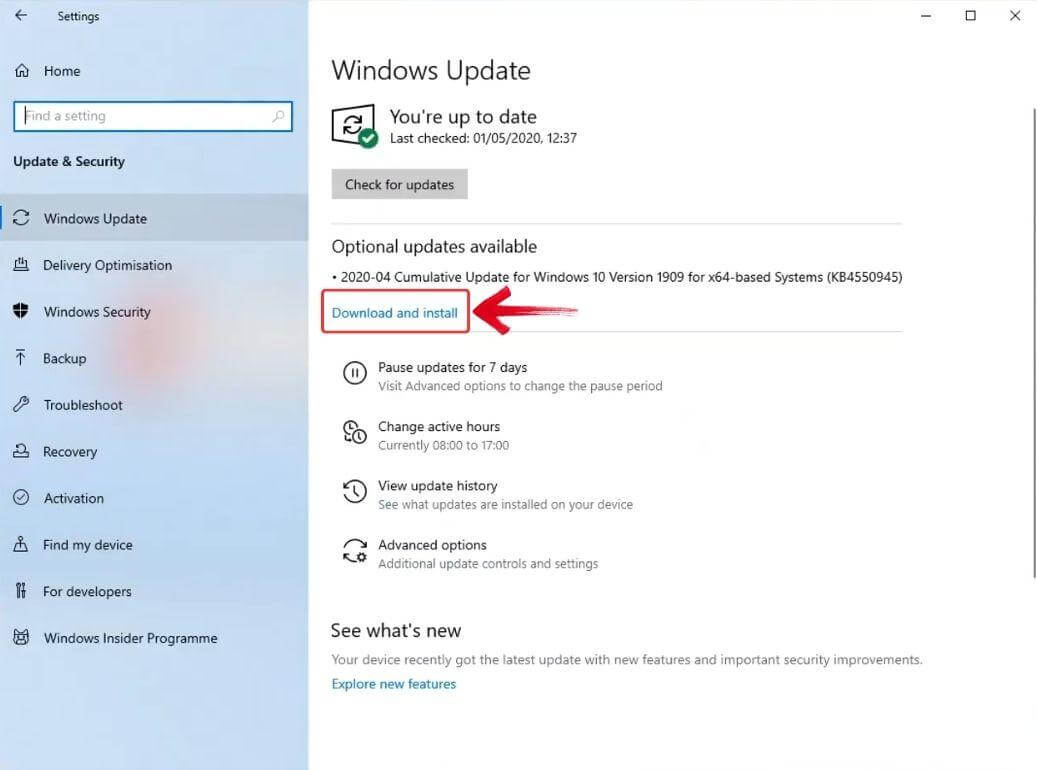The image size is (1037, 770).
Task: Open the Windows Insider Programme page
Action: (23, 637)
